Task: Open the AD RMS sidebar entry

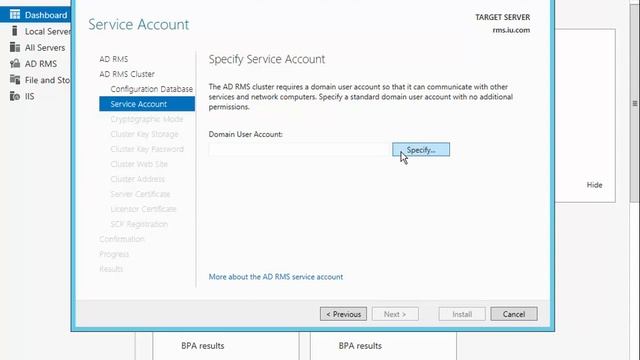Action: coord(41,64)
